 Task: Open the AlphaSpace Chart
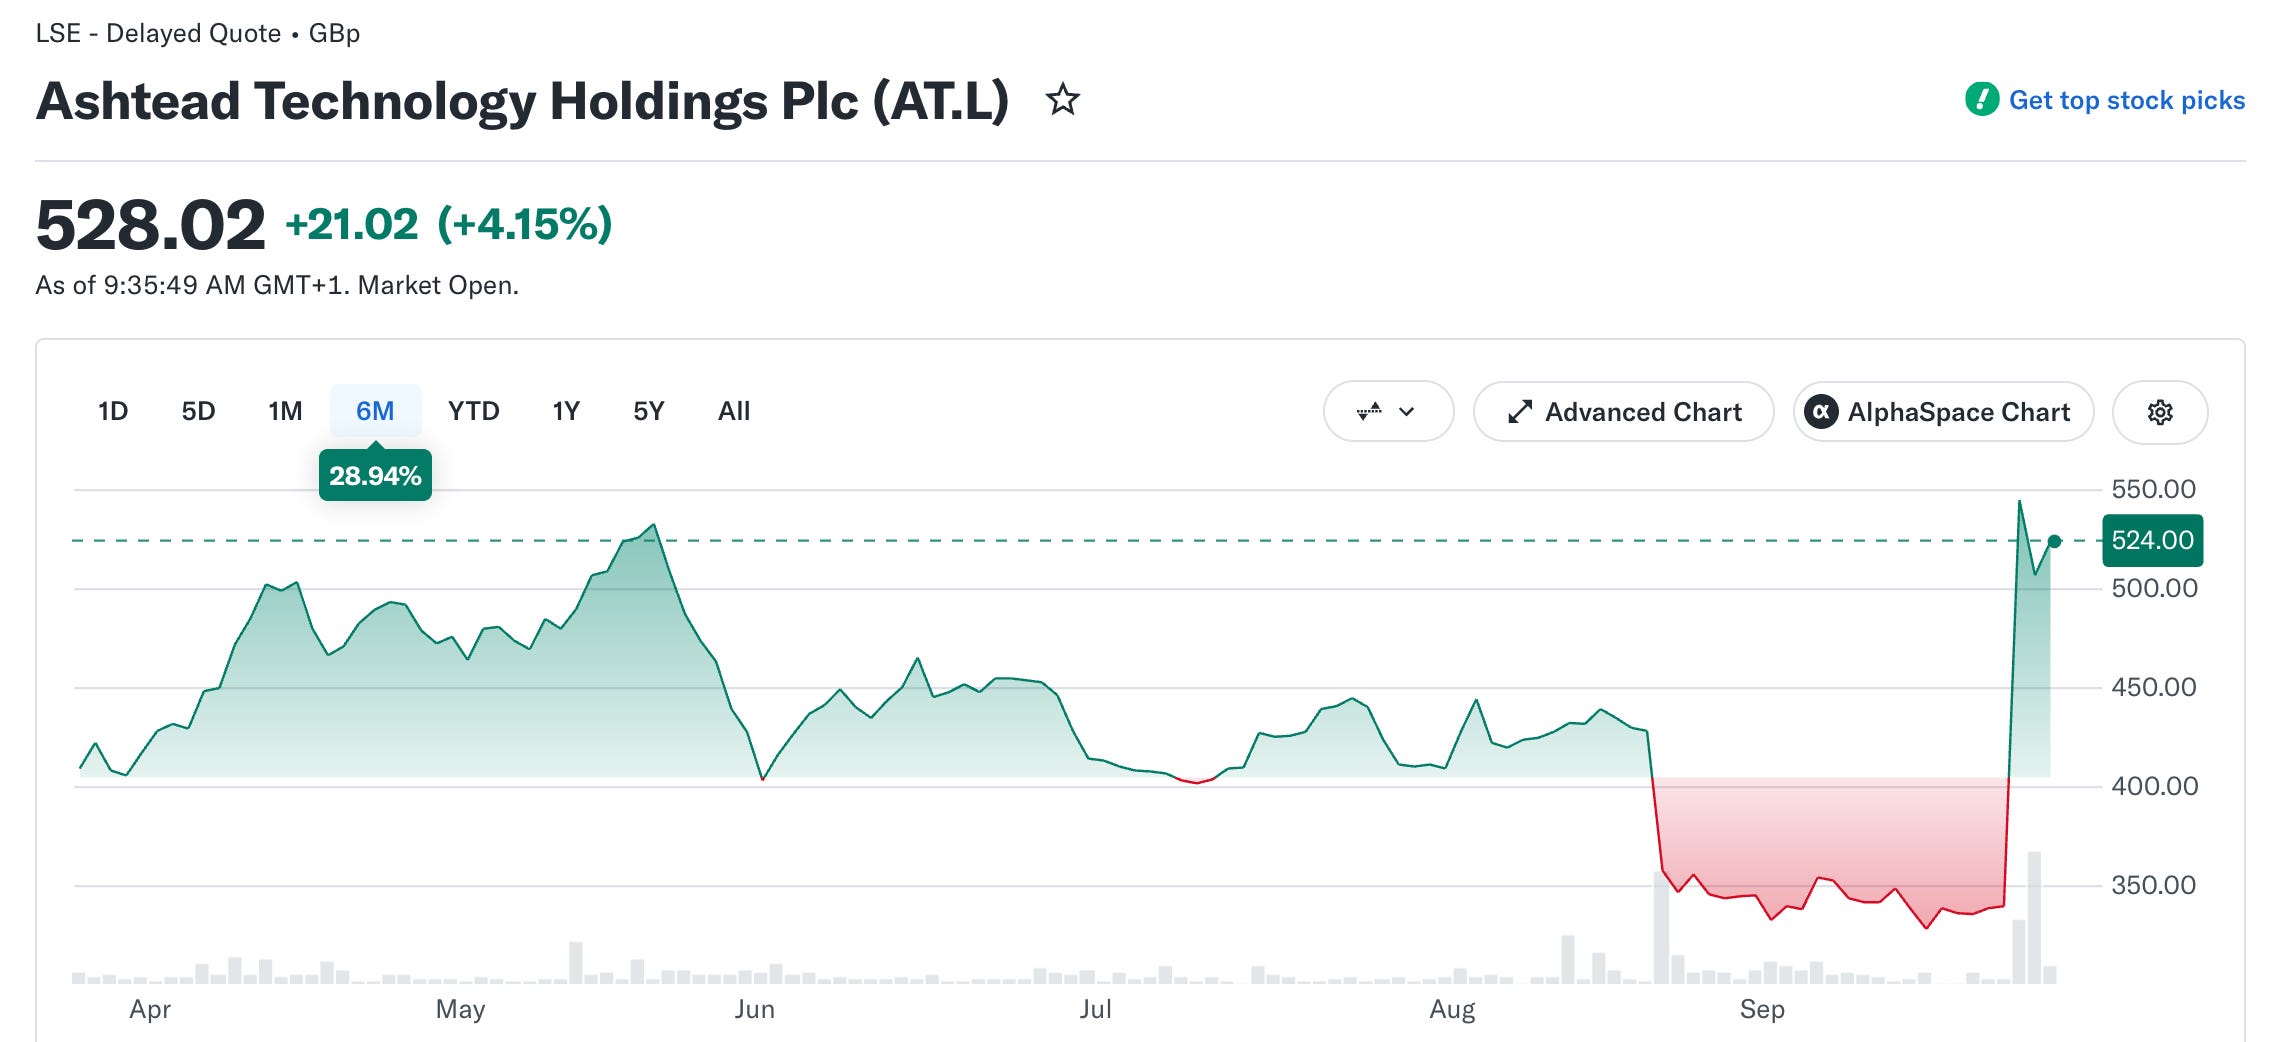[1943, 412]
